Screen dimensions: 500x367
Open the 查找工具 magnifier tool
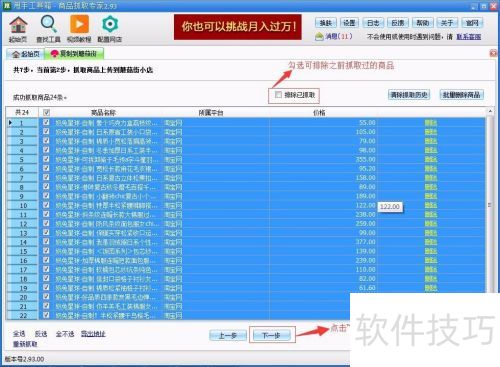[48, 29]
